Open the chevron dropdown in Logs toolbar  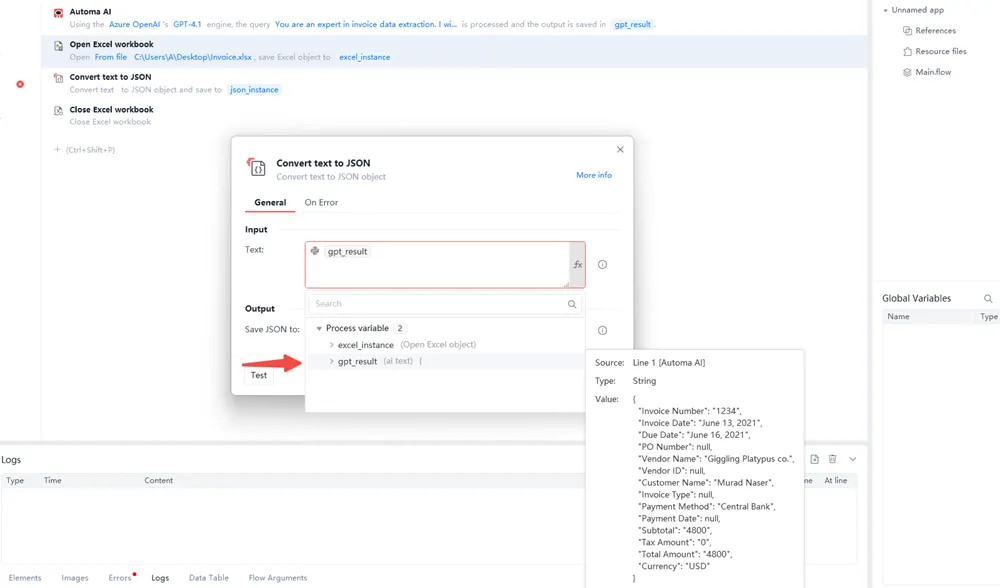[852, 458]
